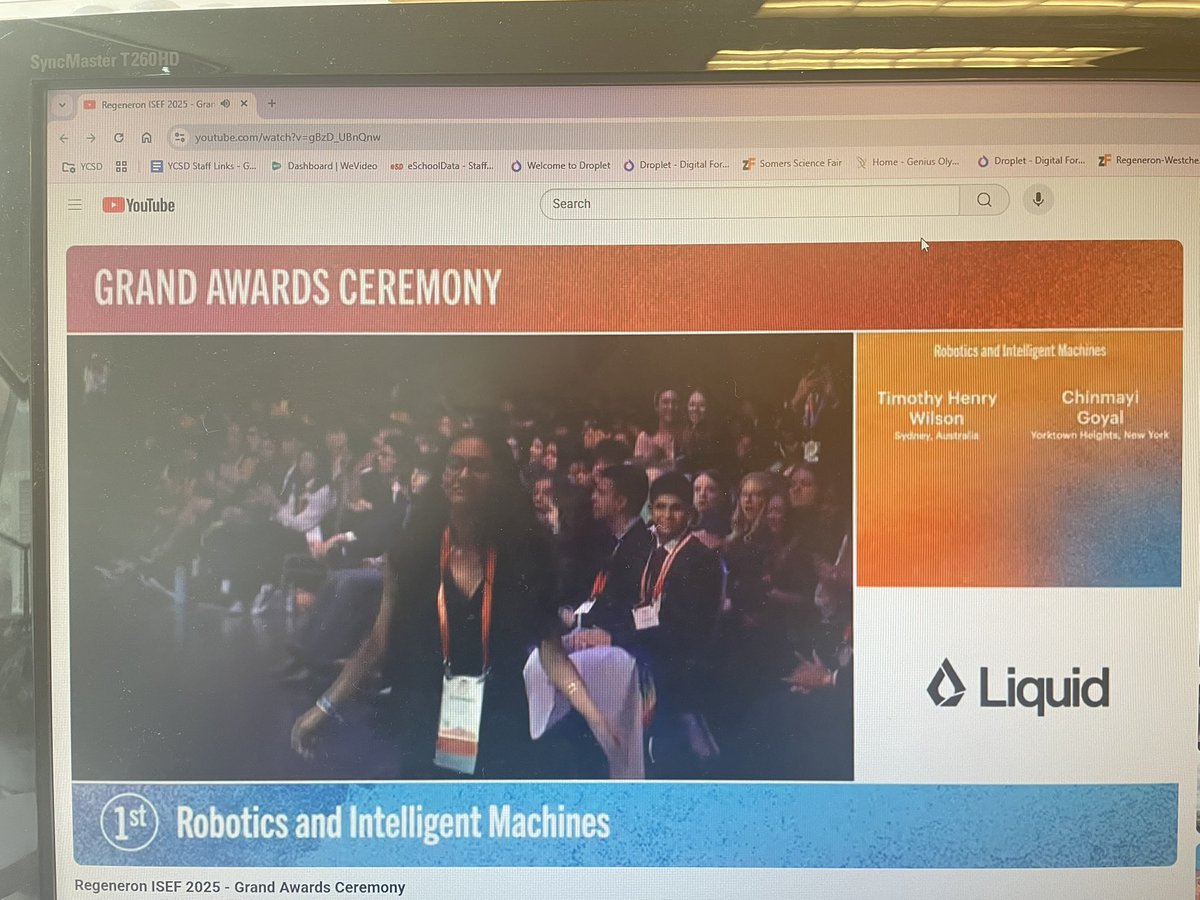Click the YouTube Search input field

click(x=750, y=203)
